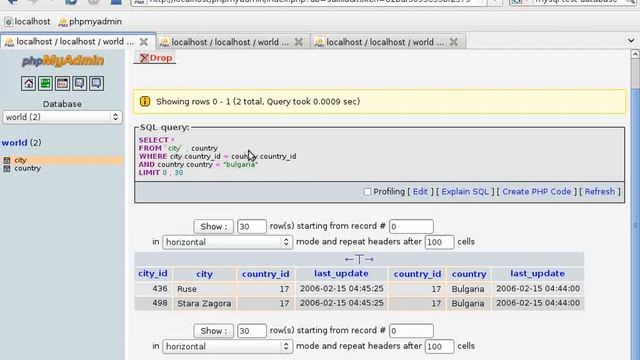This screenshot has height=360, width=640.
Task: Click the full texts toggle arrows icon
Action: pos(359,259)
